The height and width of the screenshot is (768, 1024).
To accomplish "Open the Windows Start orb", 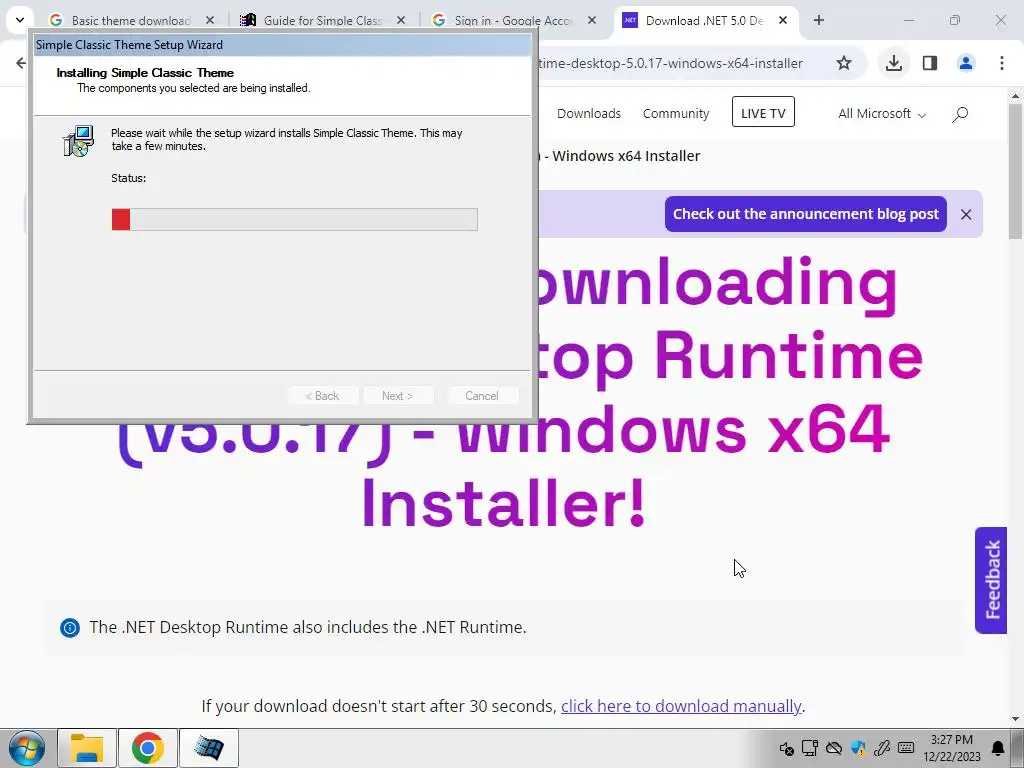I will [27, 748].
